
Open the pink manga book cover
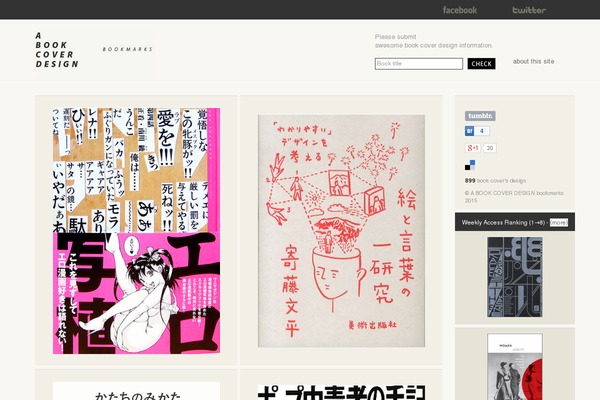coord(136,231)
